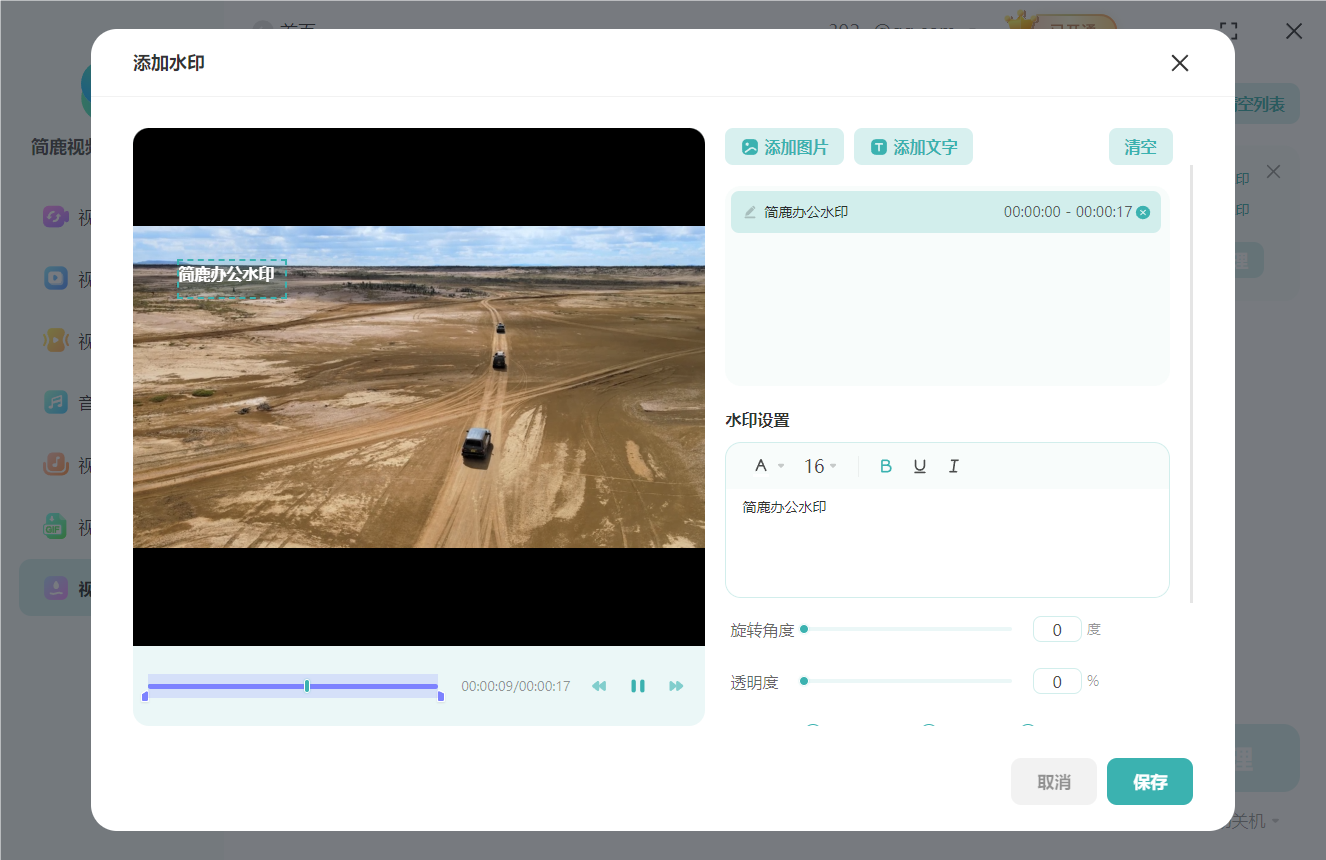Click the watermark text box in video preview

[x=231, y=278]
